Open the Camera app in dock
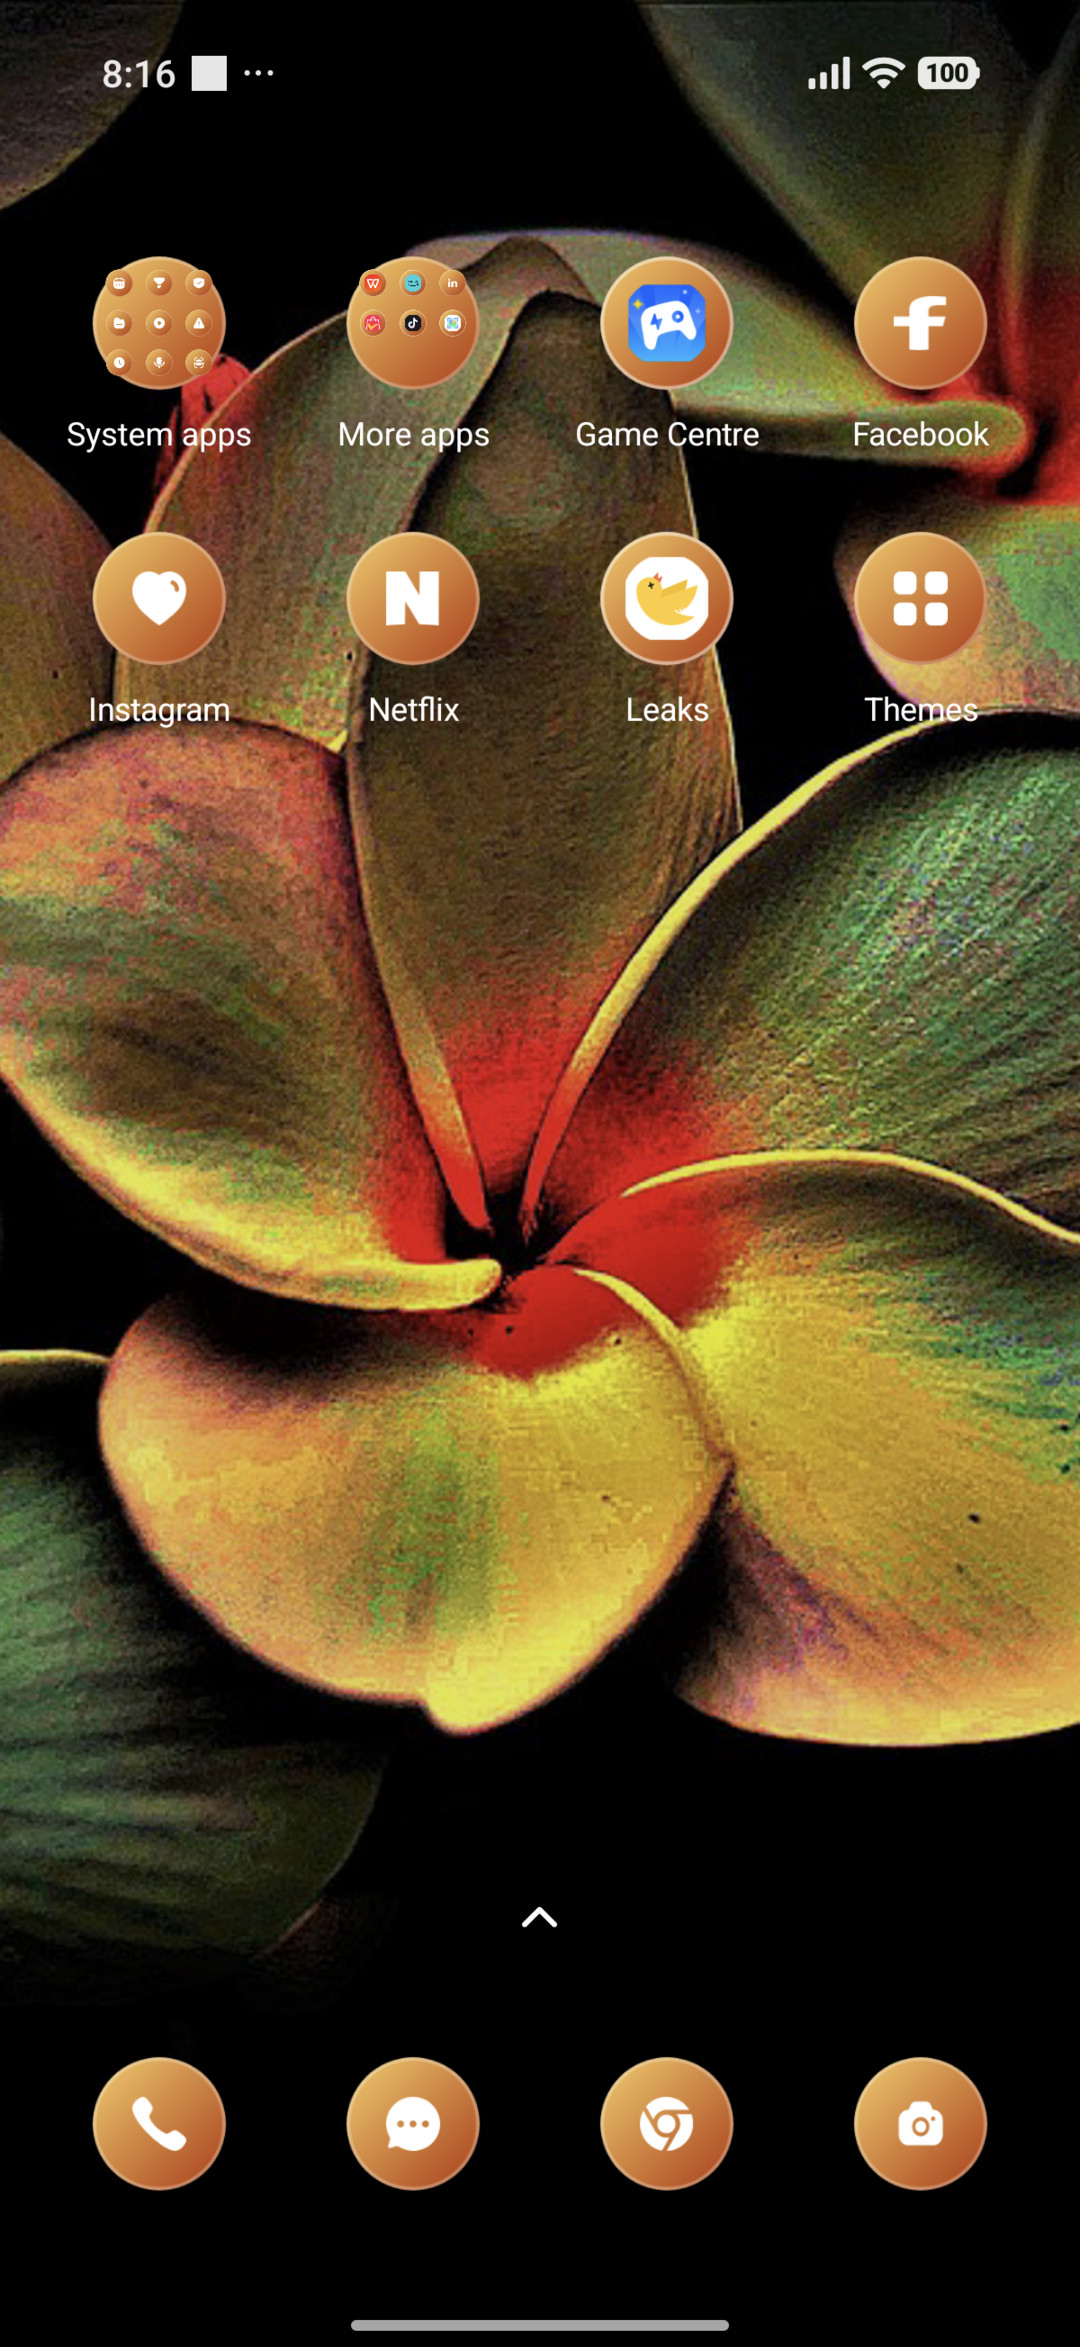1080x2347 pixels. [x=920, y=2124]
